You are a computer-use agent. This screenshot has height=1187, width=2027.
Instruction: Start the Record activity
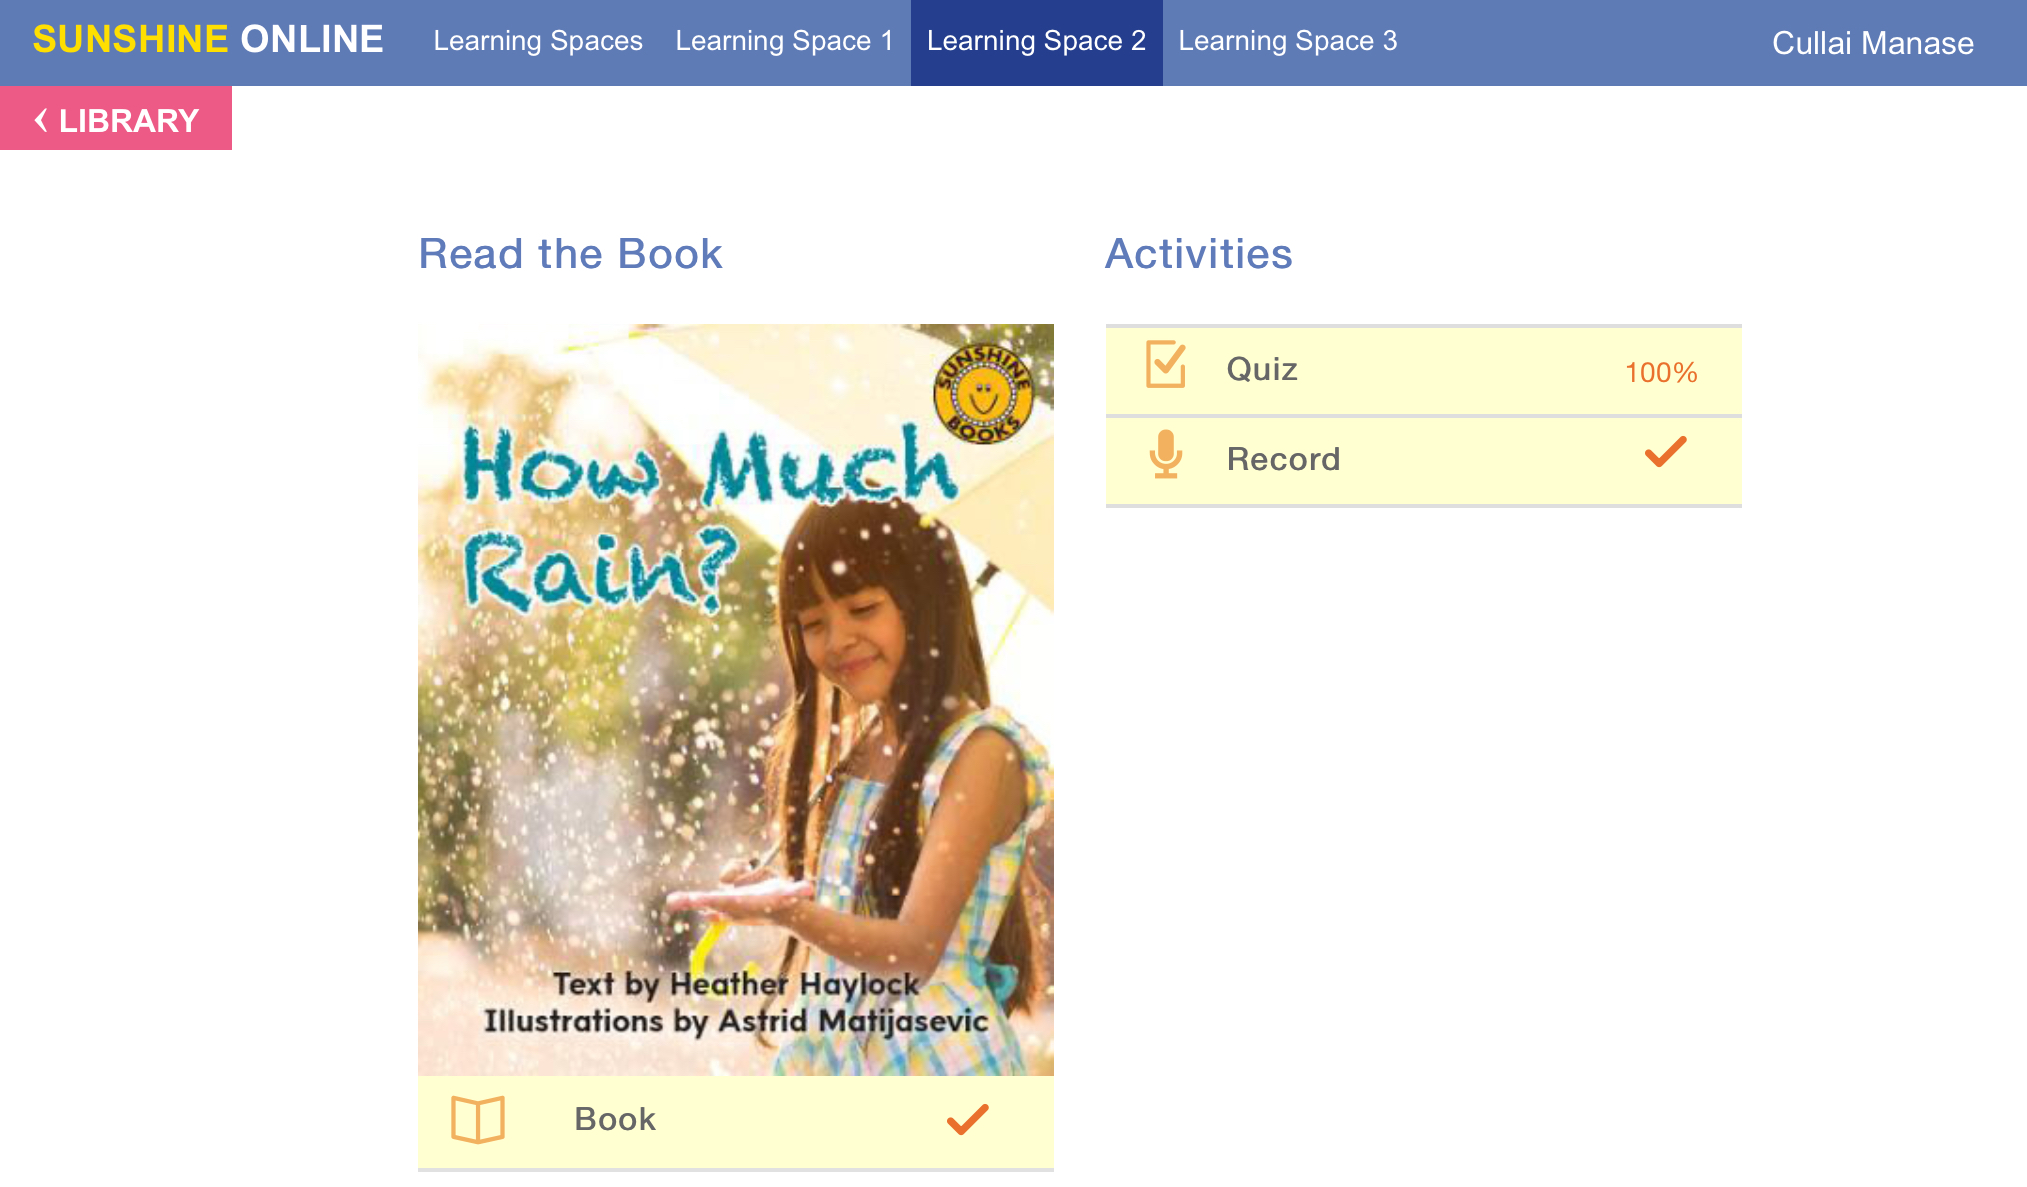pyautogui.click(x=1424, y=460)
